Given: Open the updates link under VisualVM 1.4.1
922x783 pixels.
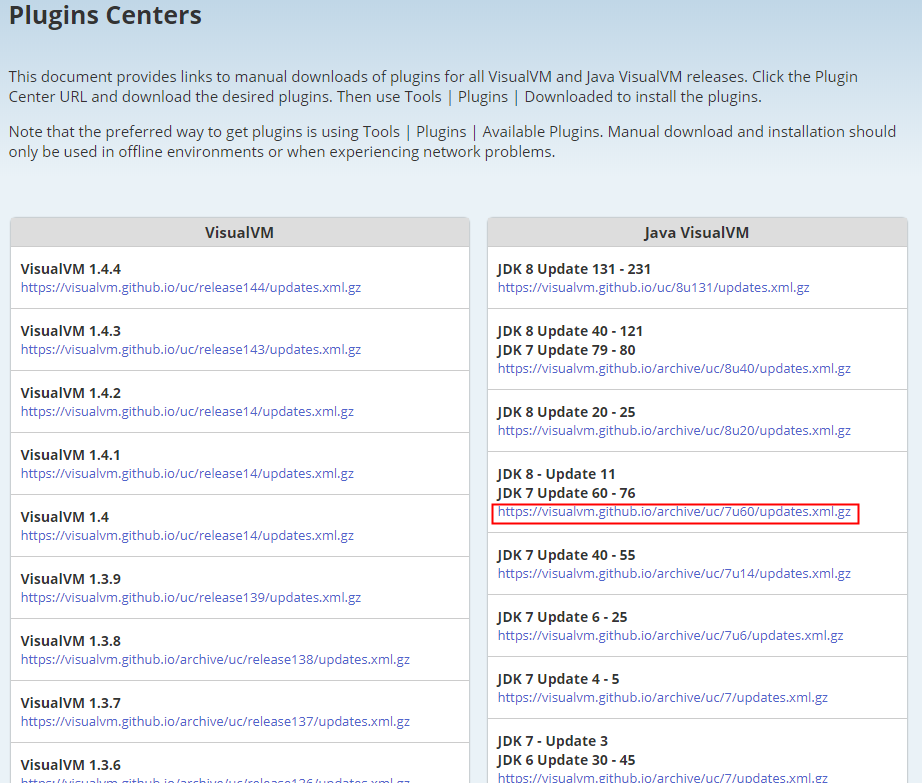Looking at the screenshot, I should (187, 473).
